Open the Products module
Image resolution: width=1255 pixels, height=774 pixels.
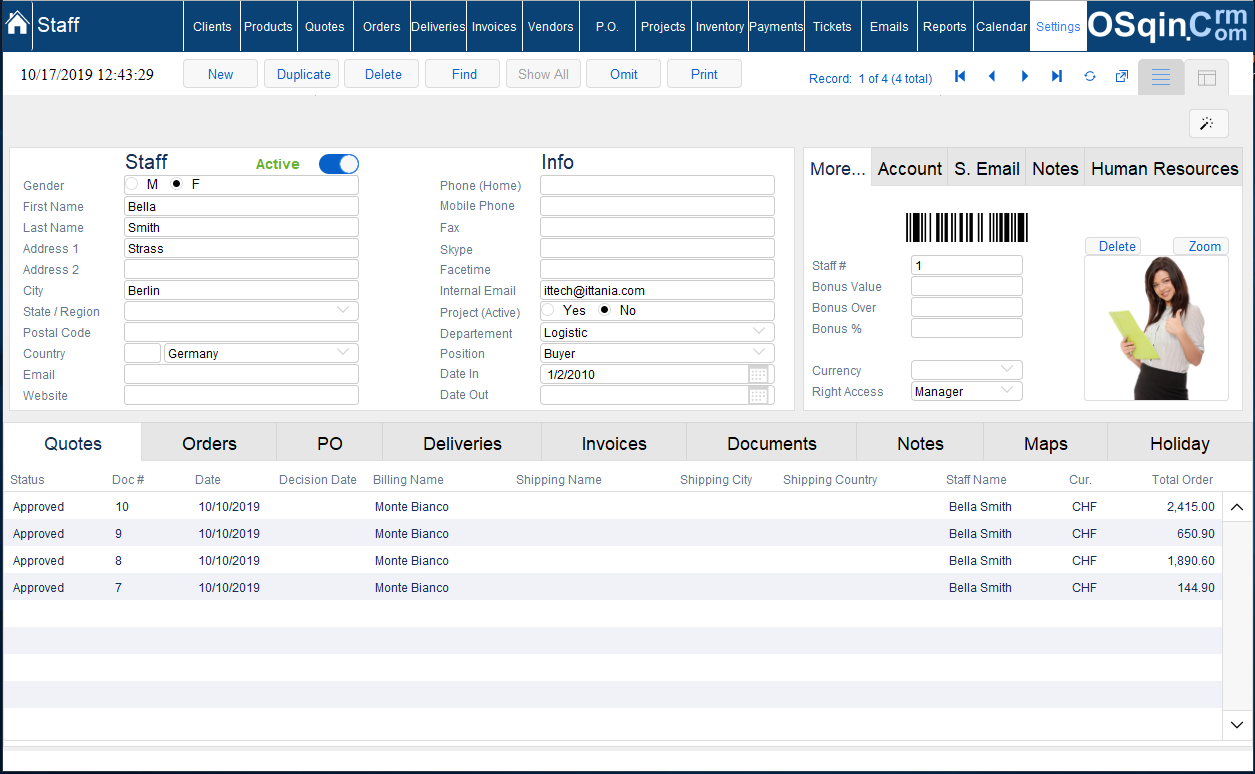(269, 26)
